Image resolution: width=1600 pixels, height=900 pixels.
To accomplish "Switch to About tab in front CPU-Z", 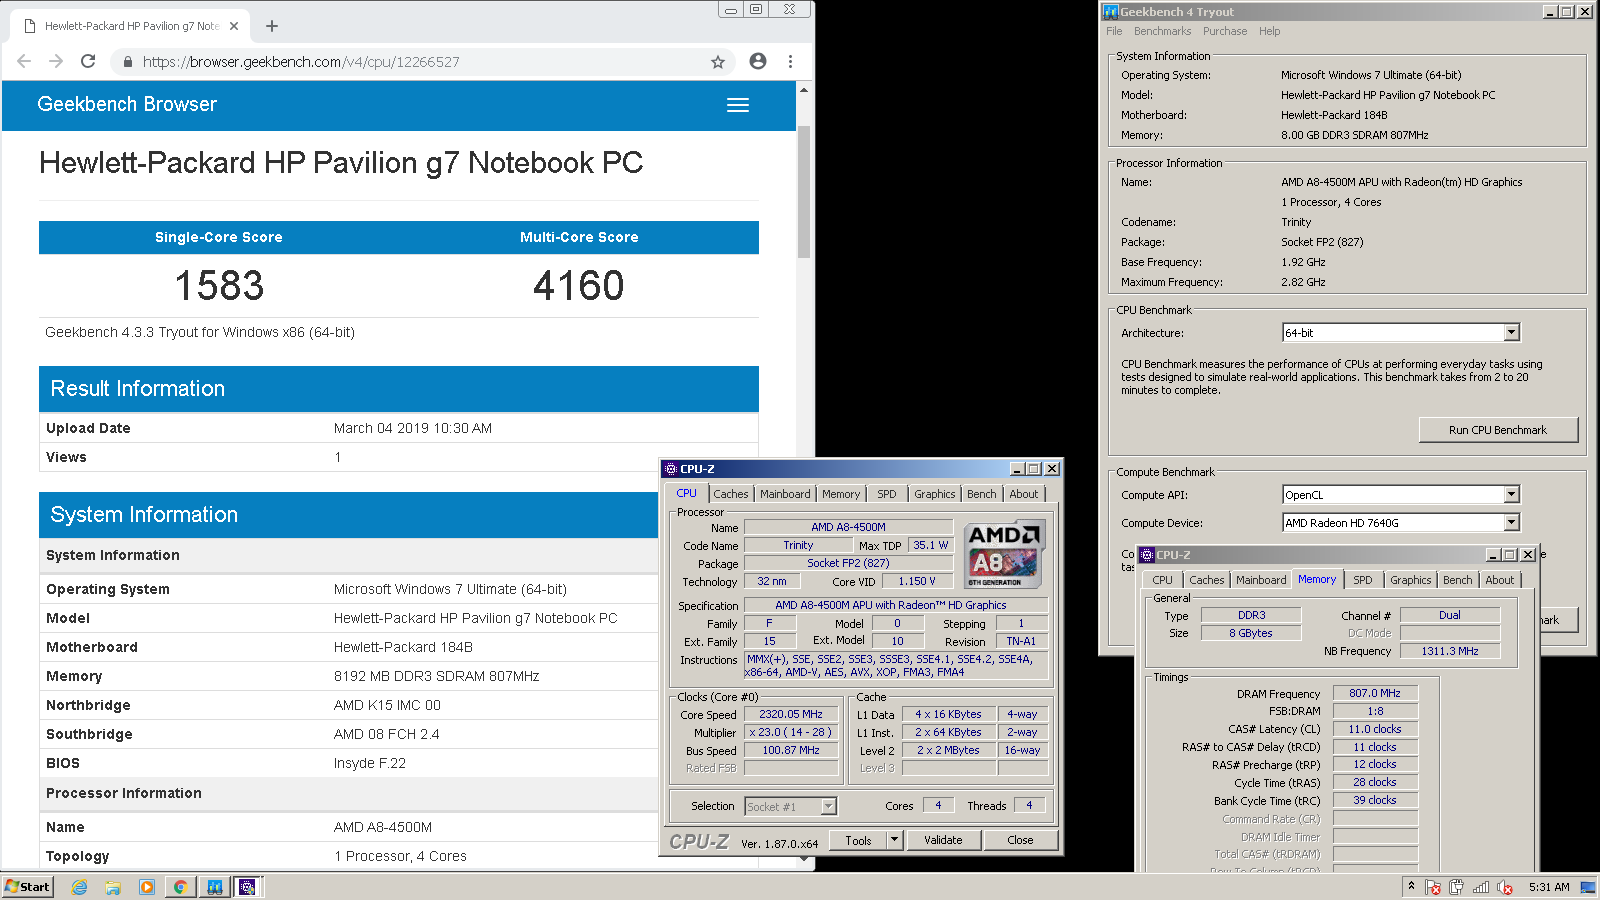I will 1024,494.
